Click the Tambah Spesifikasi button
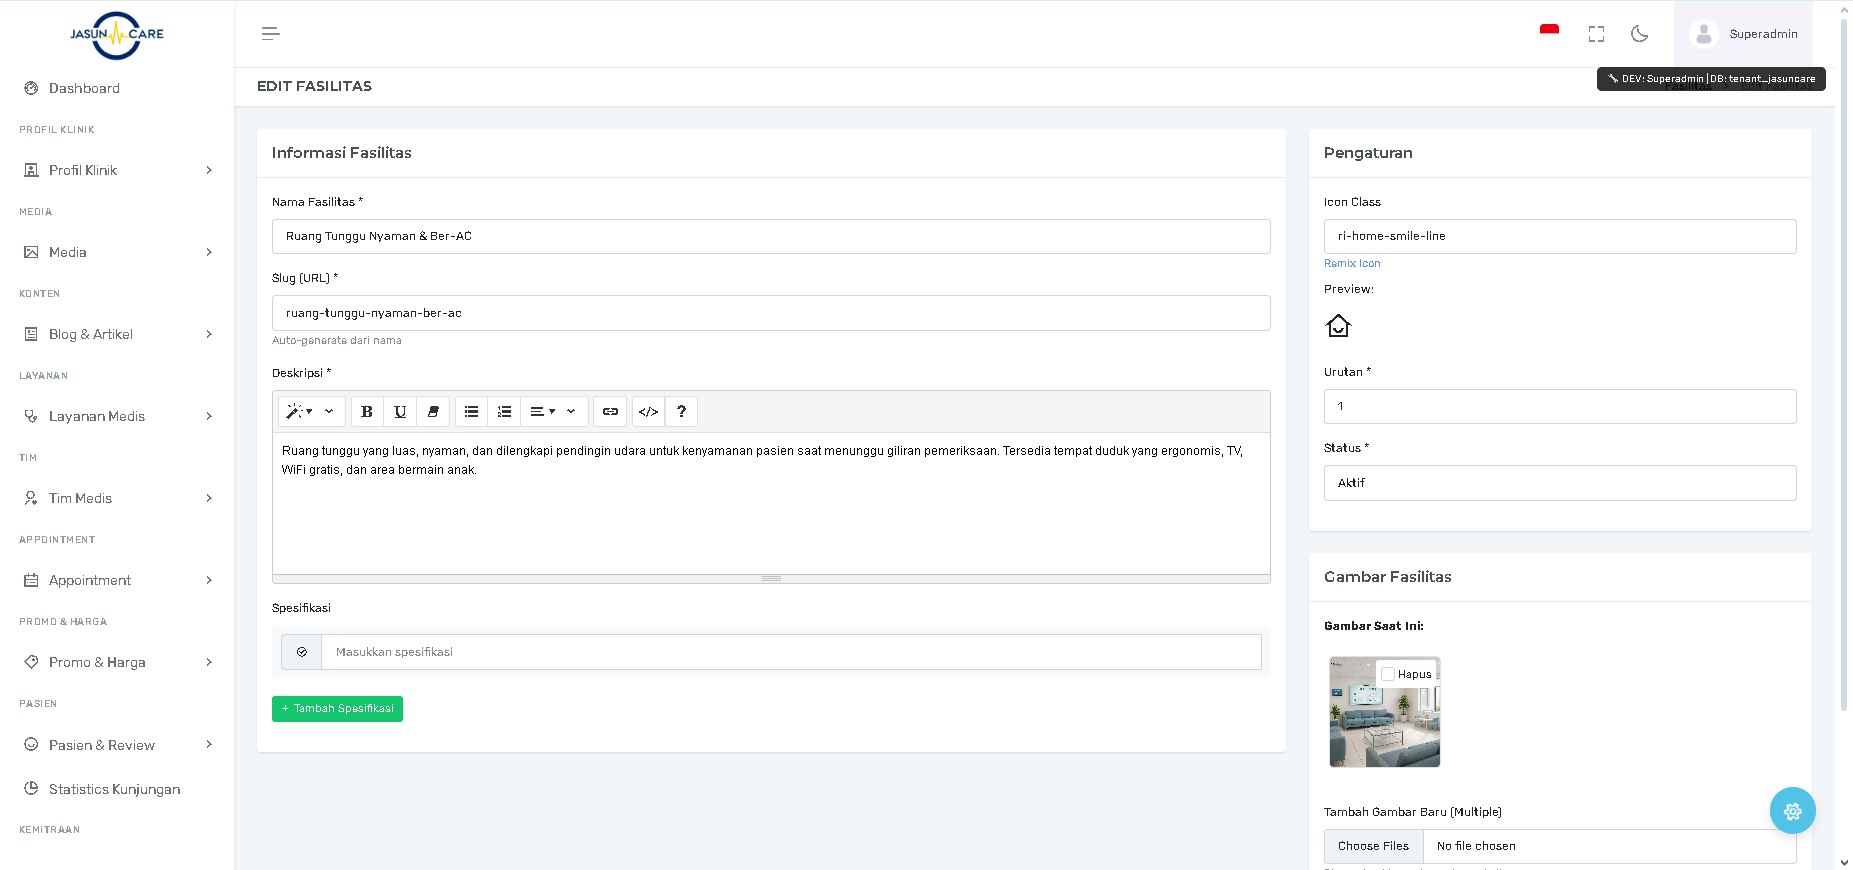1853x870 pixels. coord(337,709)
